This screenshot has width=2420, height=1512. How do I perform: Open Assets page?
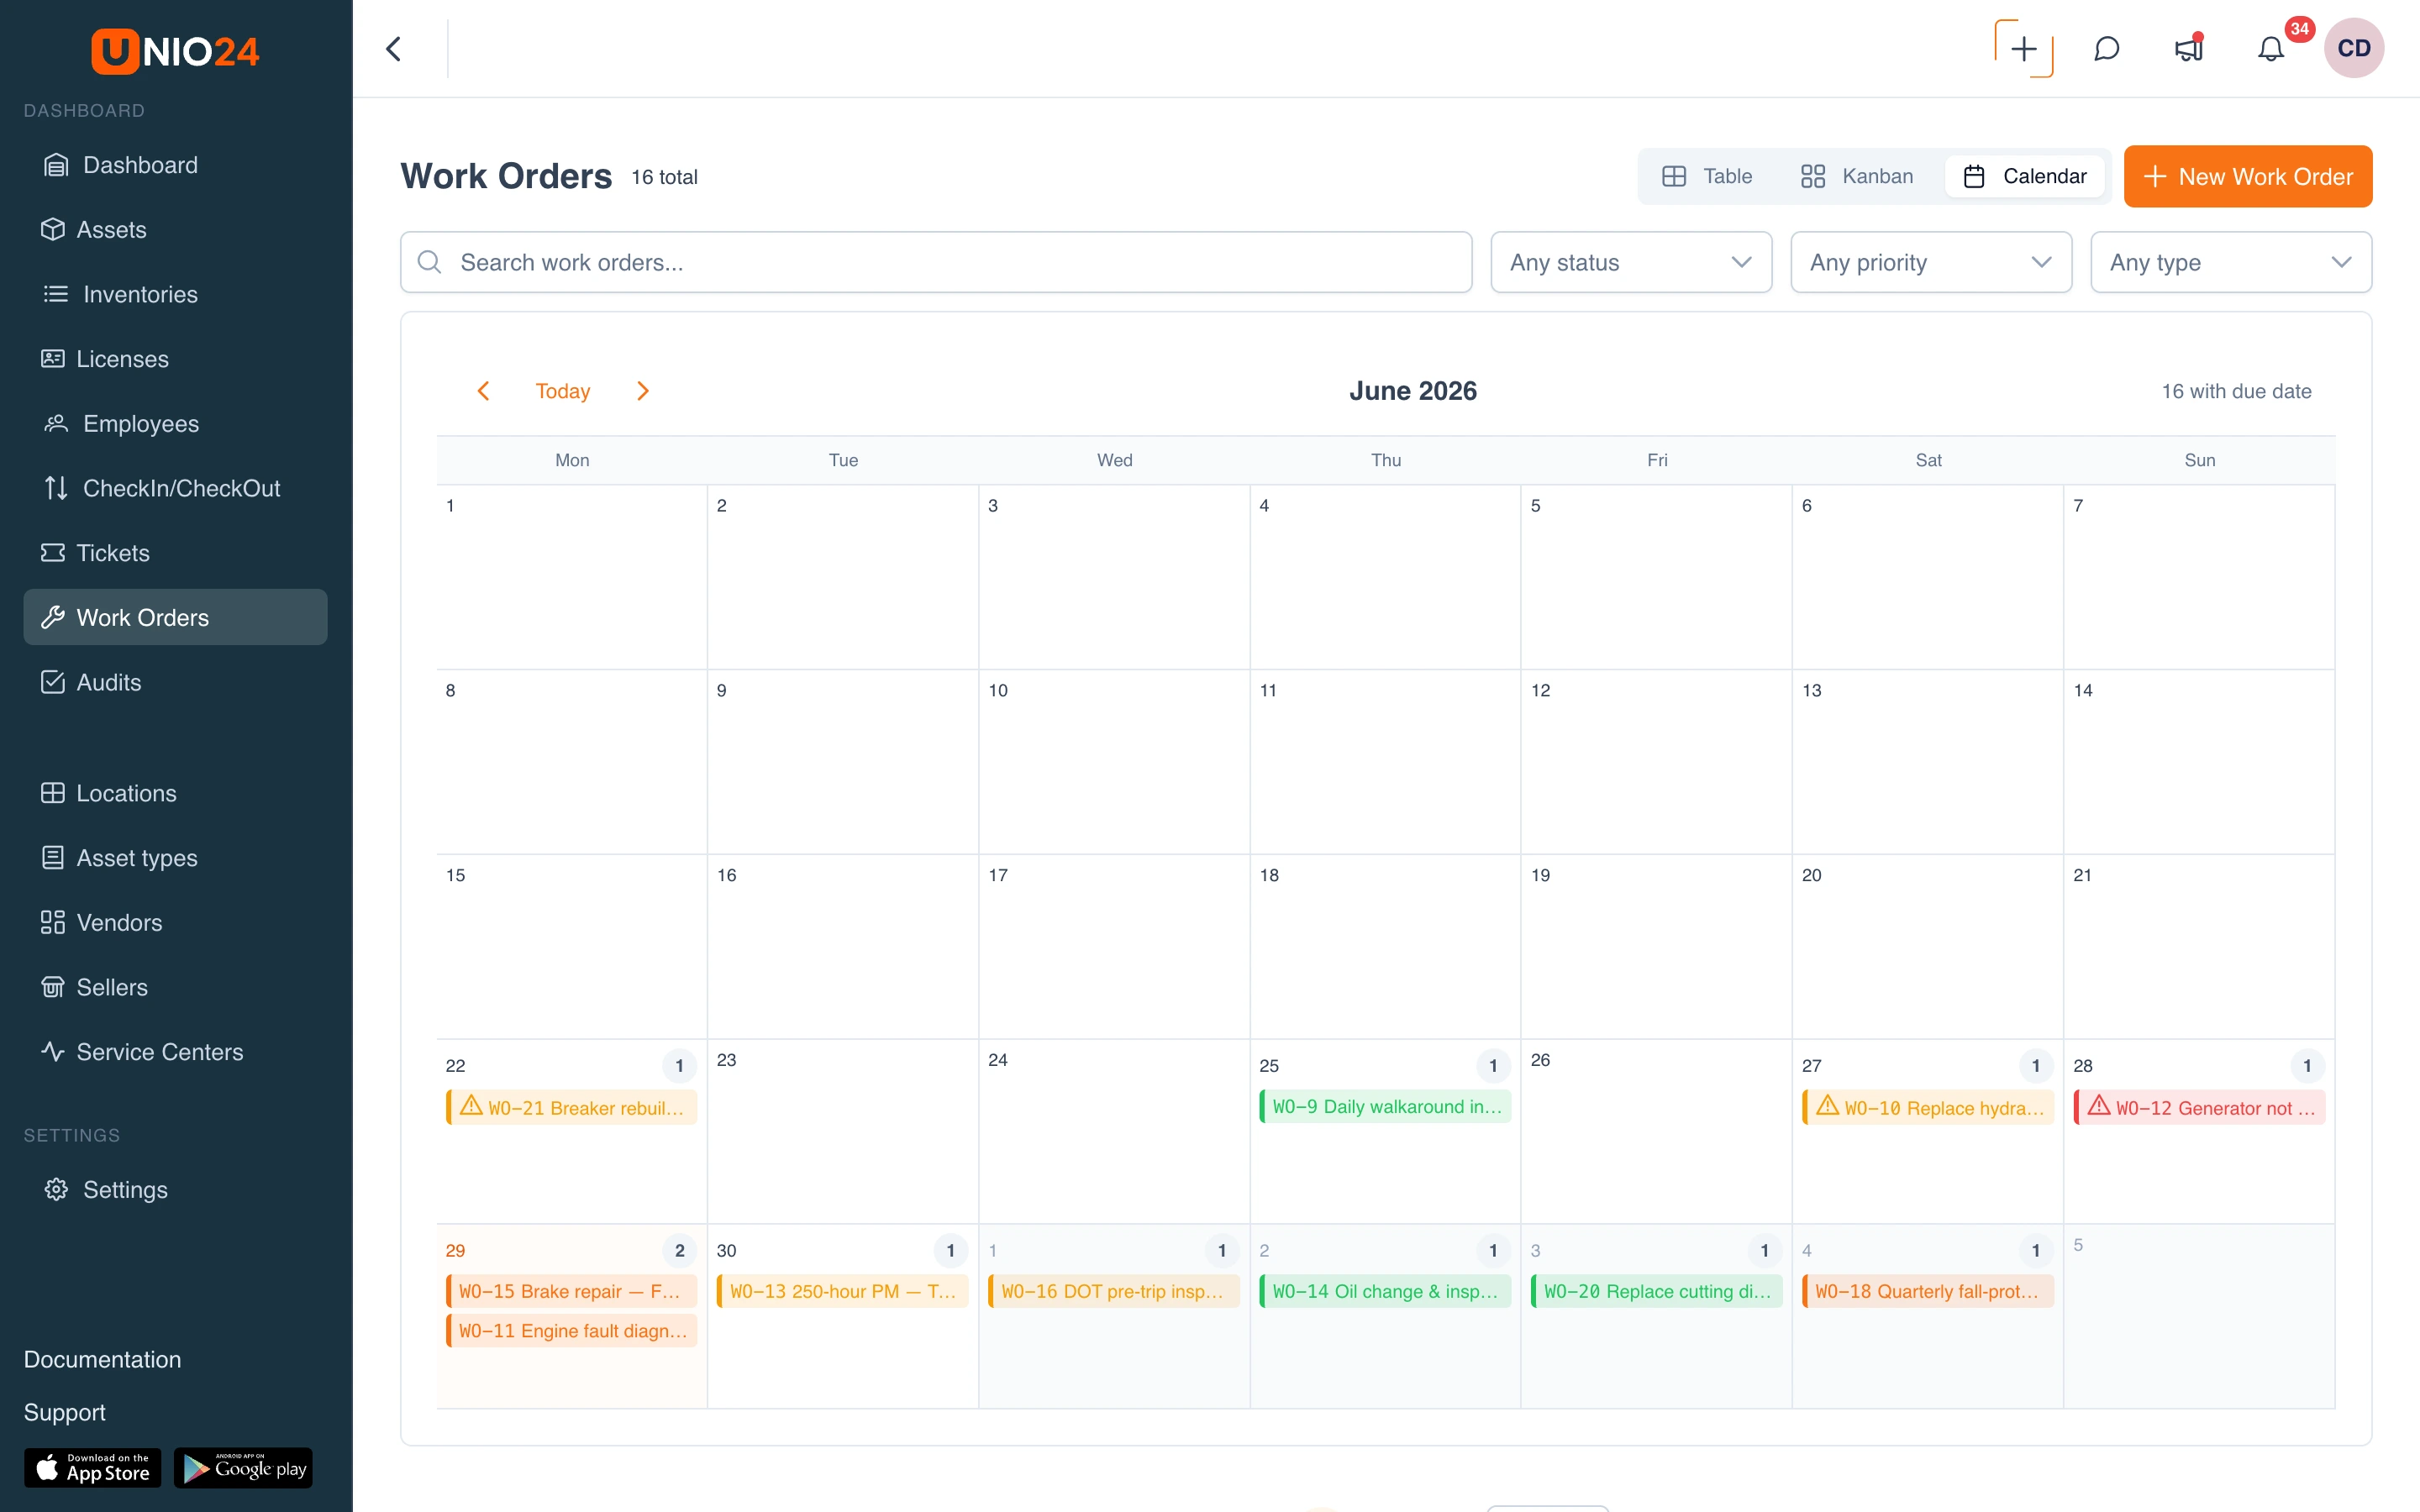(x=175, y=230)
